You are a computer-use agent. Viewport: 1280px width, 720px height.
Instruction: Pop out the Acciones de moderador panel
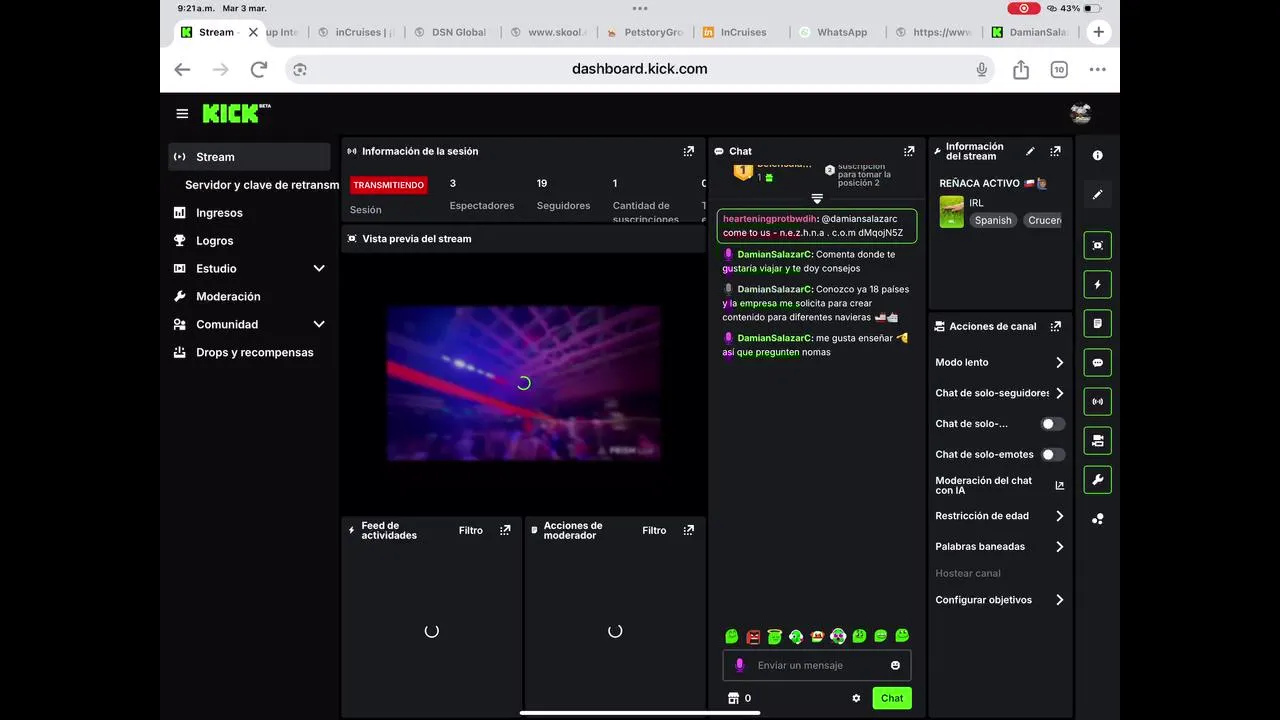pos(688,531)
